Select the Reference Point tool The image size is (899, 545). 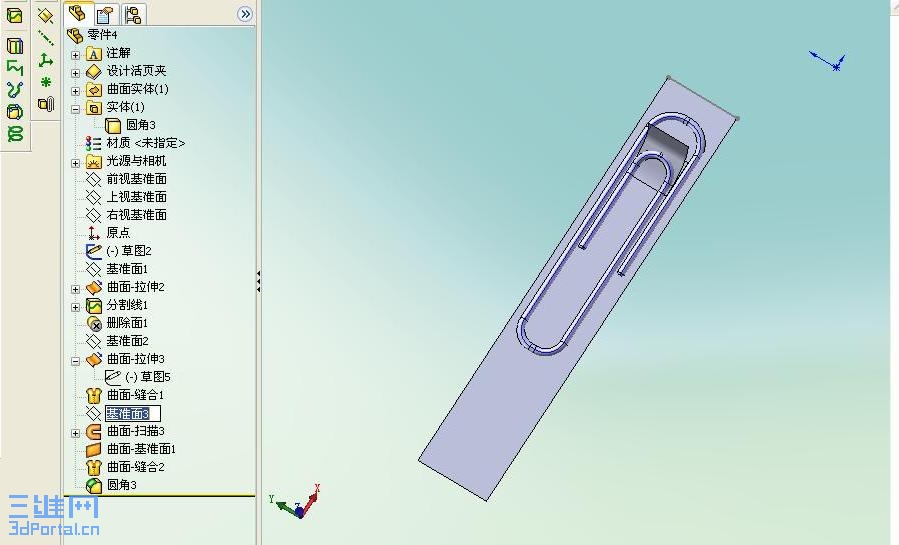tap(46, 82)
